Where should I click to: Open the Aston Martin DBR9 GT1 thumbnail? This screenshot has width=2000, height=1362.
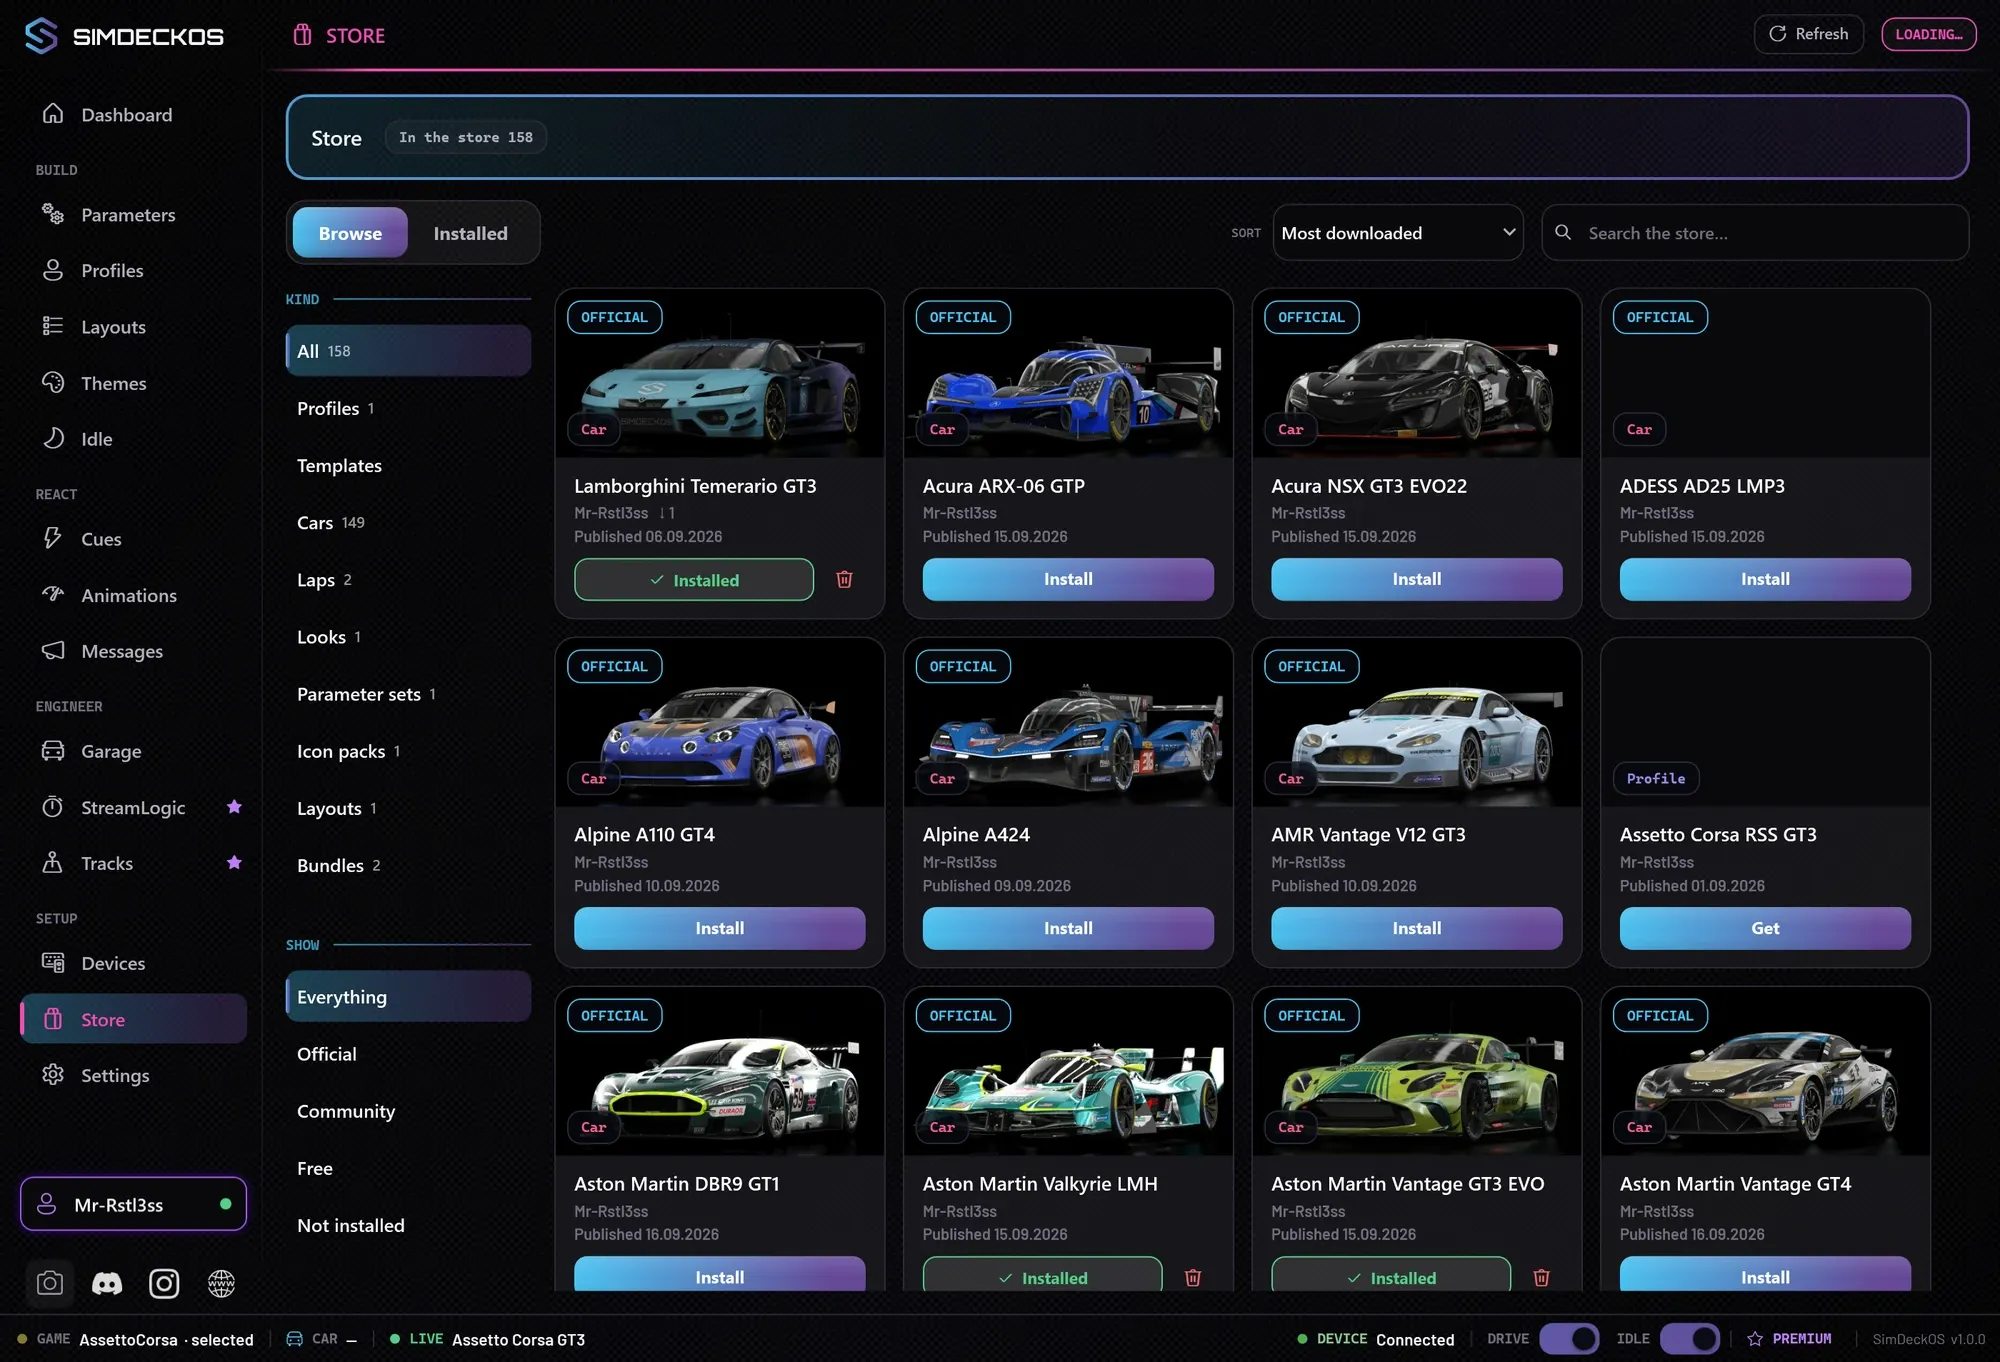[719, 1071]
